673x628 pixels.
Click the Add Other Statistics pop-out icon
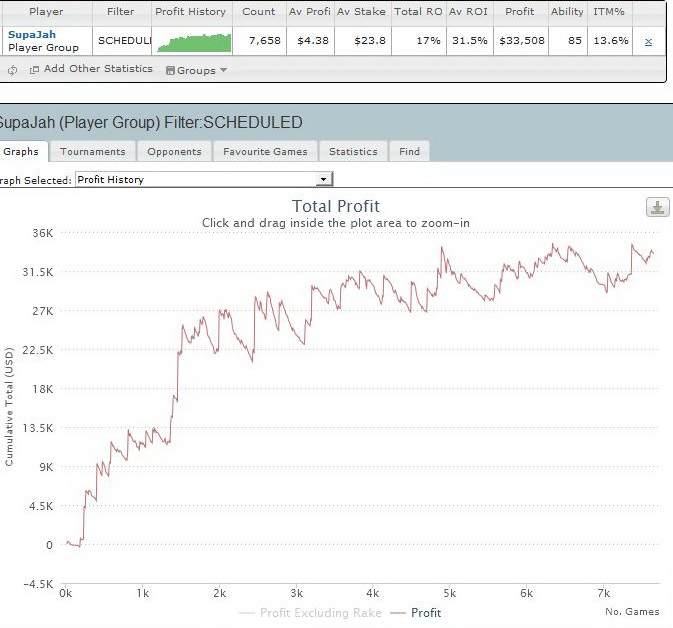[34, 70]
